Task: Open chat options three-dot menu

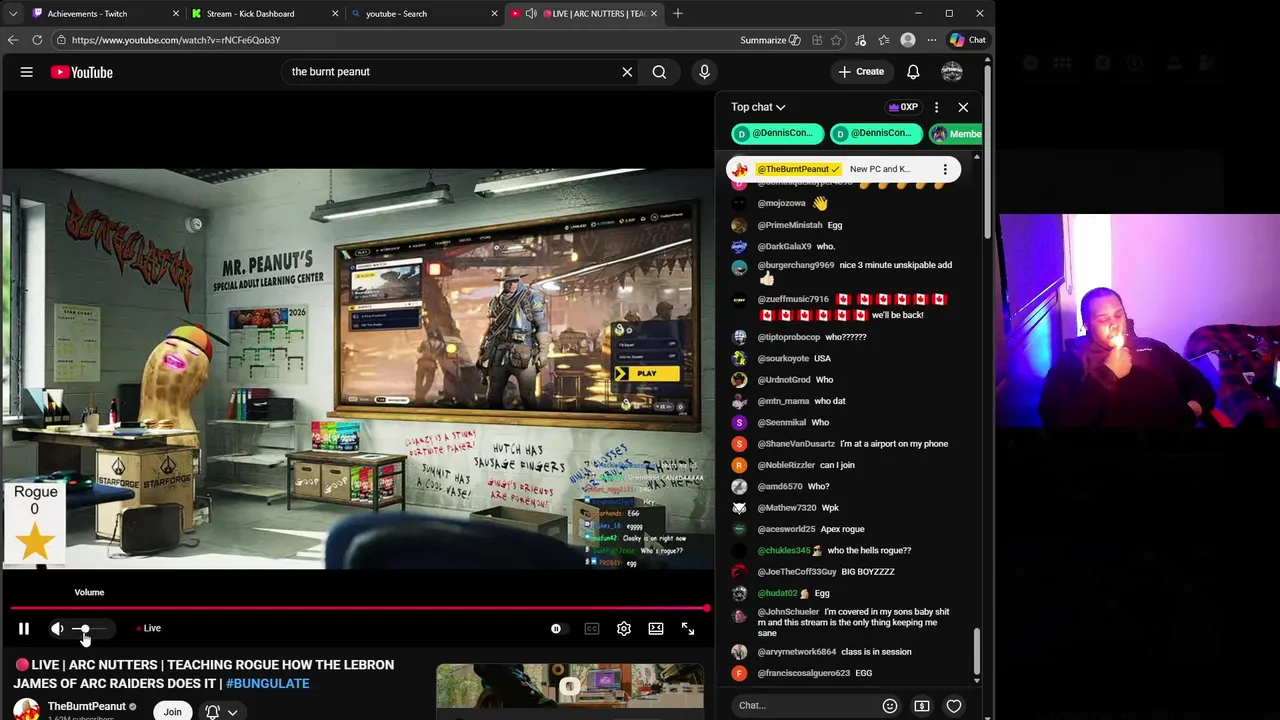Action: tap(936, 107)
